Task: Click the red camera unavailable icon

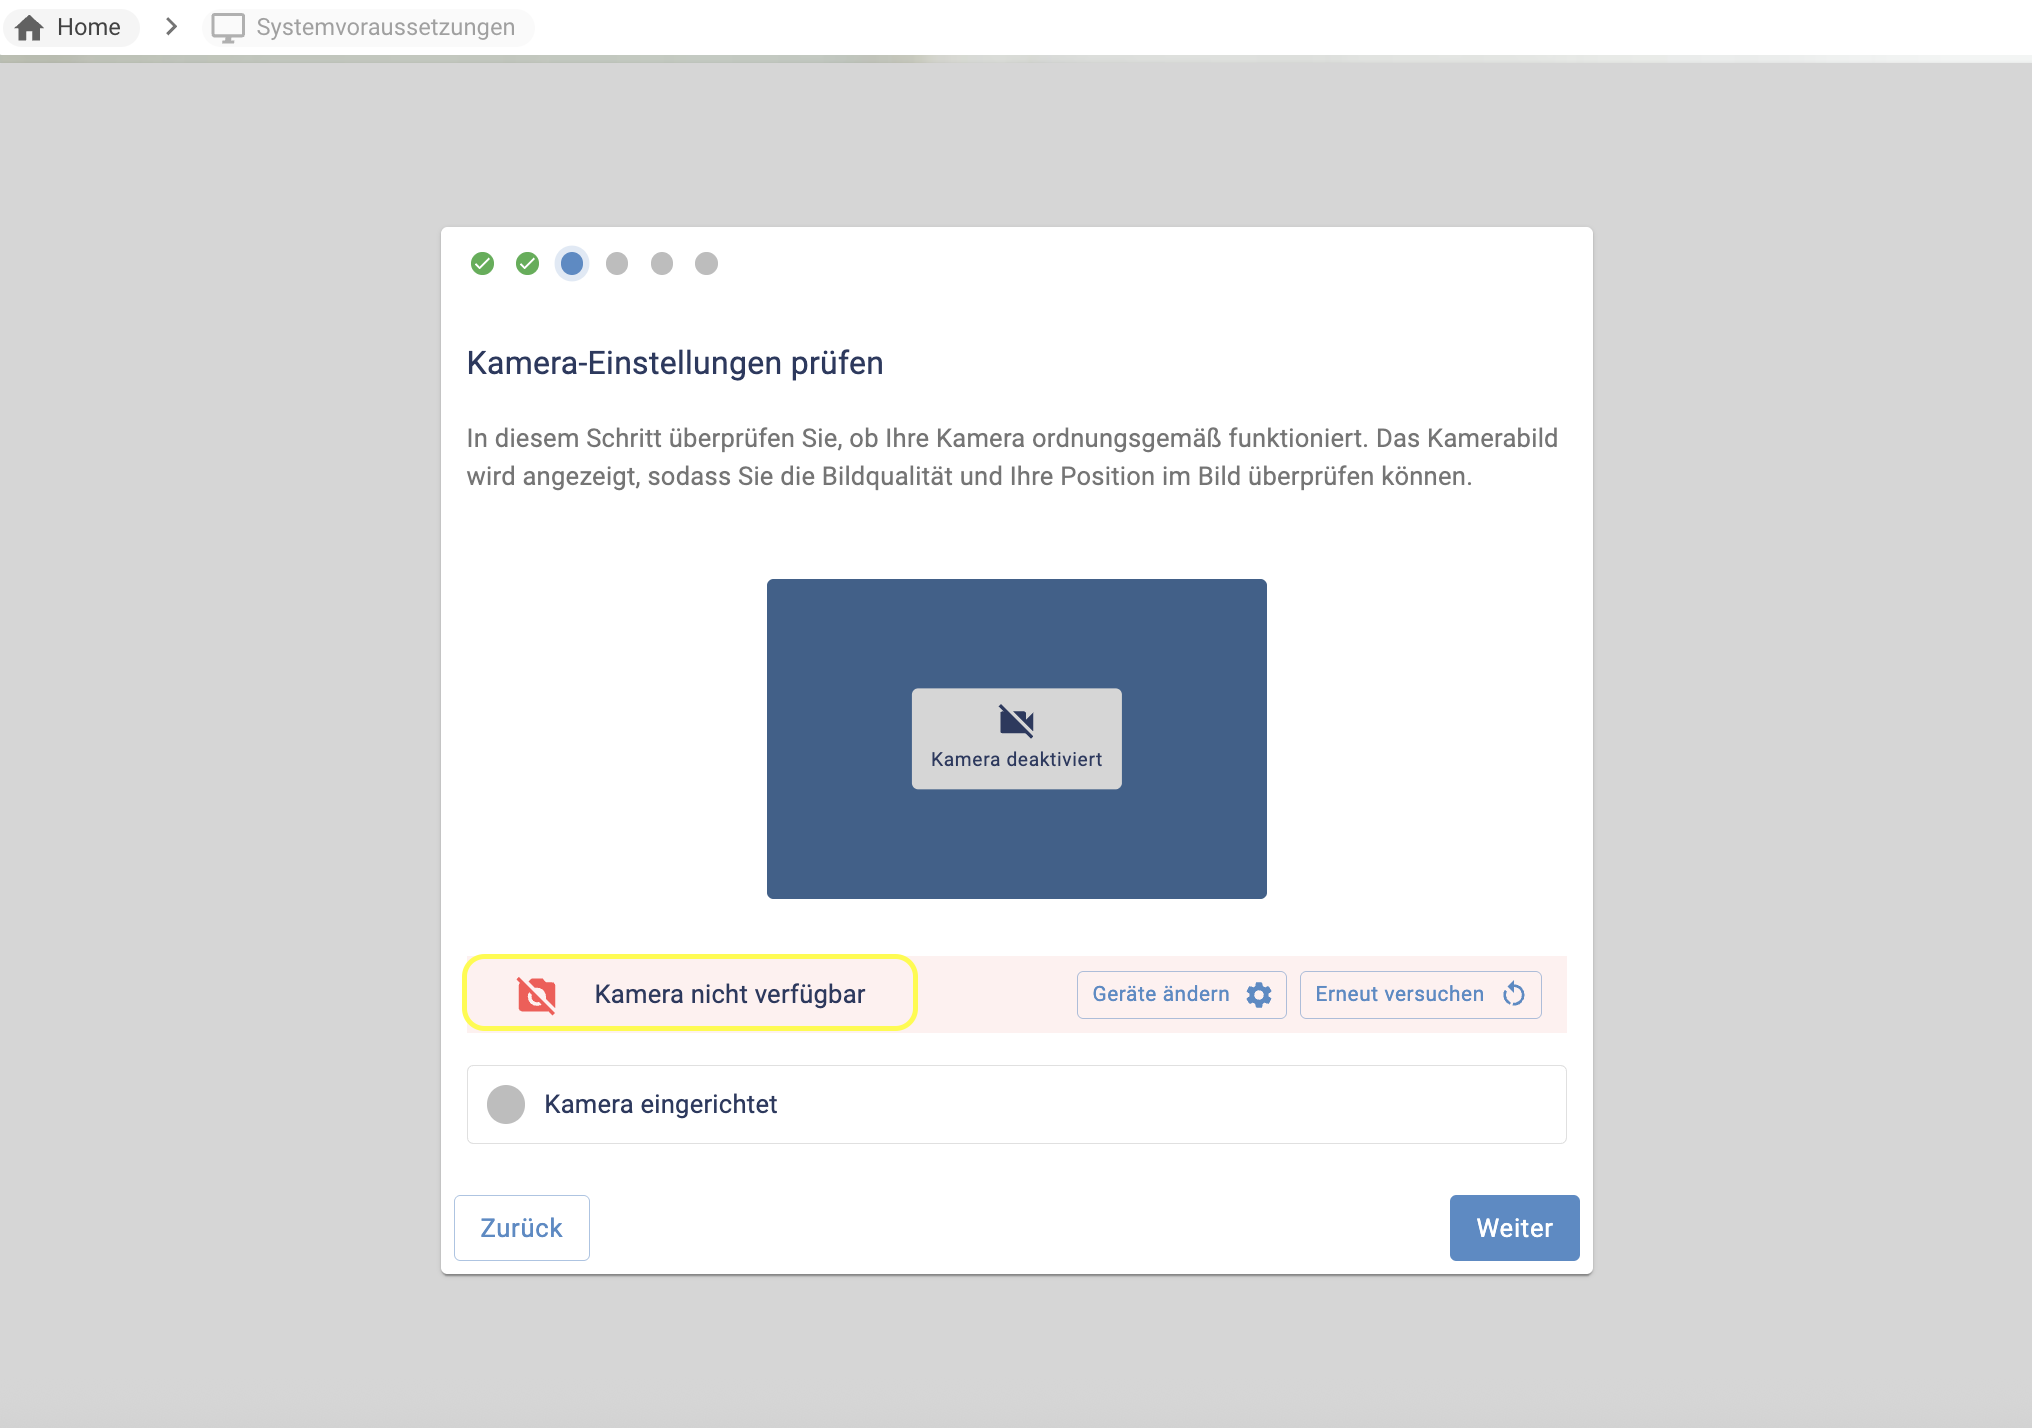Action: coord(537,994)
